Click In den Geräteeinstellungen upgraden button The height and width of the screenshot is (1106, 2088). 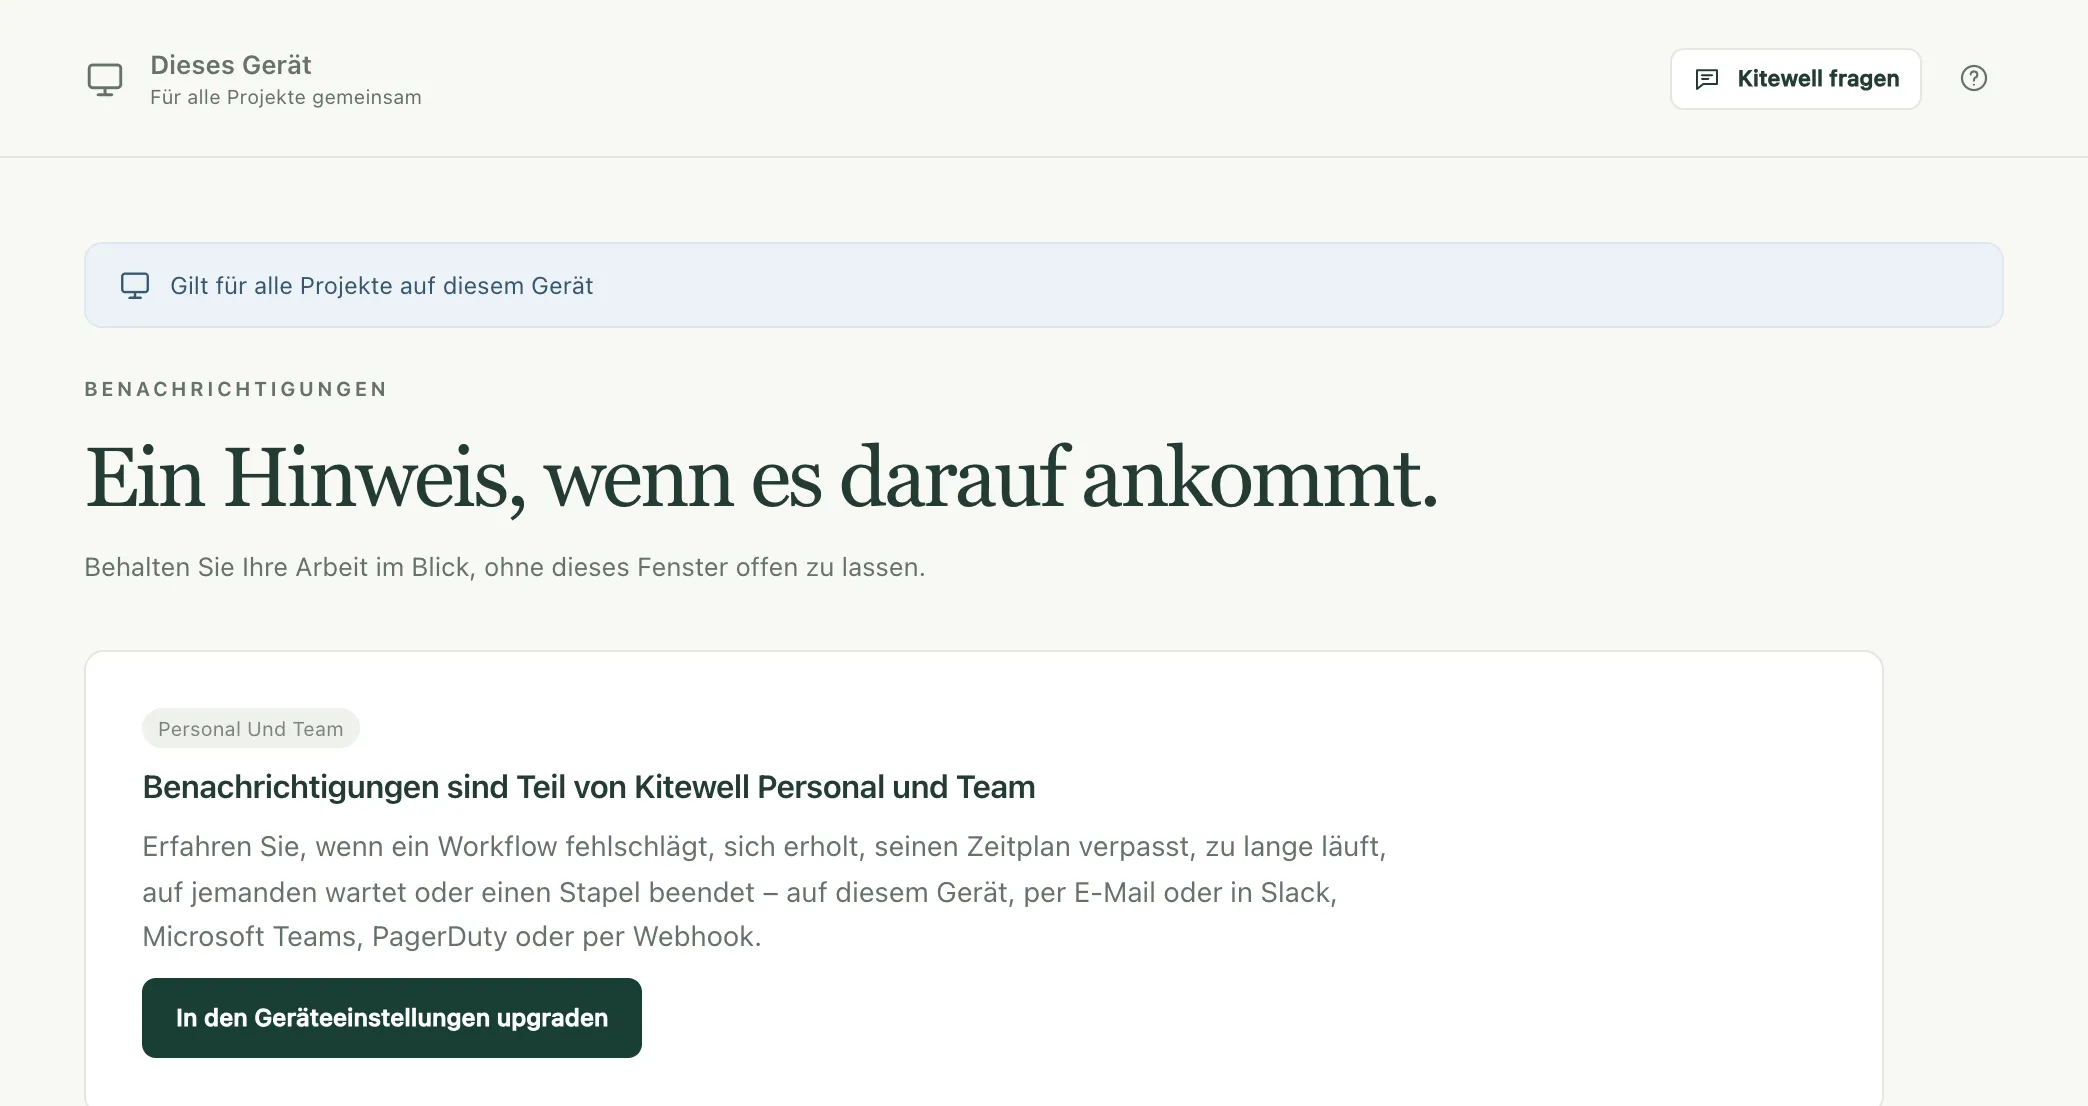tap(392, 1018)
